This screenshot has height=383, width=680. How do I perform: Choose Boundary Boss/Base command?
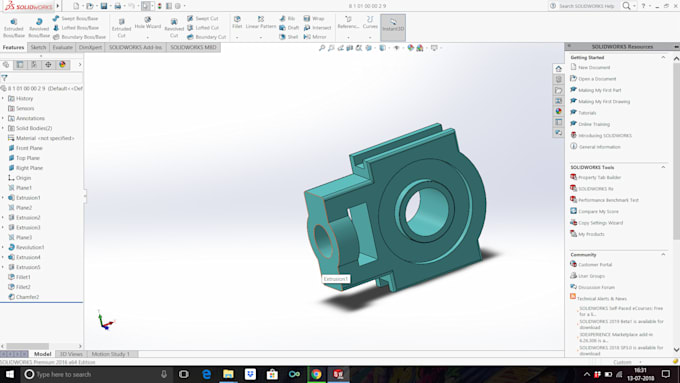point(79,37)
